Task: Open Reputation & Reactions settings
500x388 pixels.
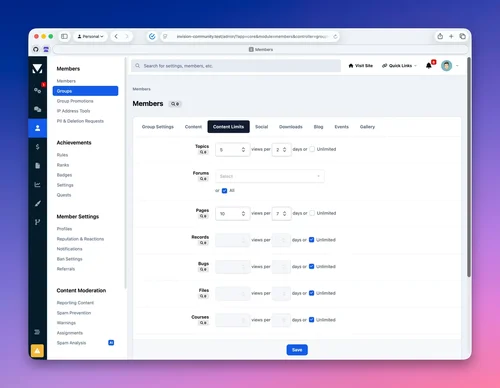Action: (80, 239)
